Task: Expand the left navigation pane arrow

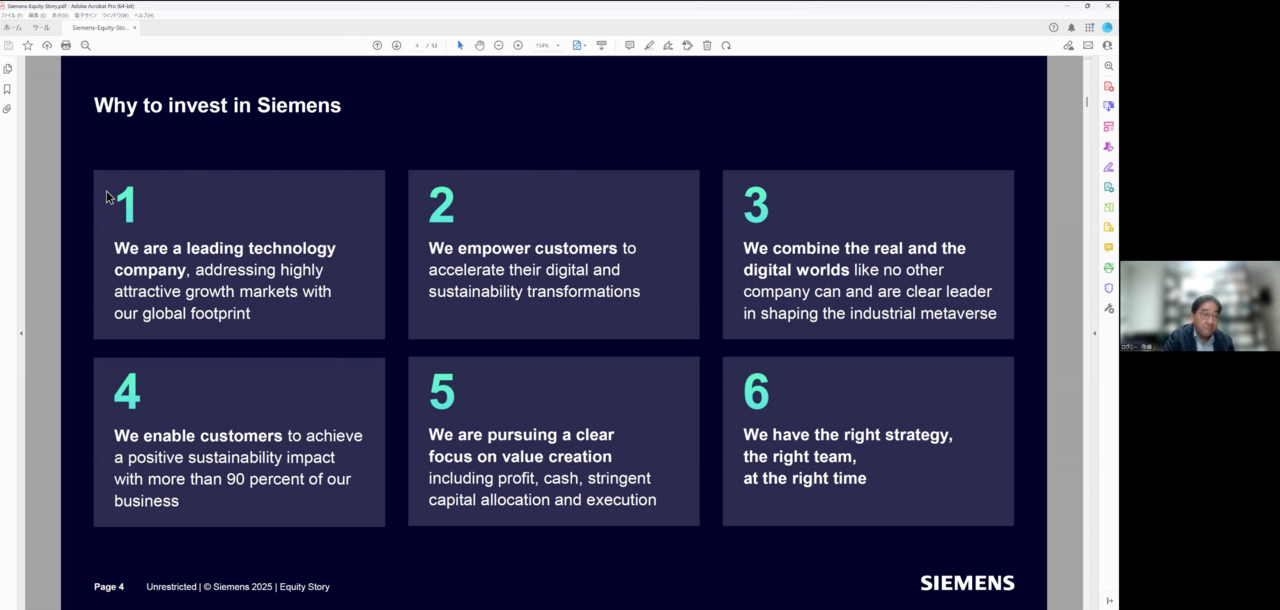Action: click(21, 333)
